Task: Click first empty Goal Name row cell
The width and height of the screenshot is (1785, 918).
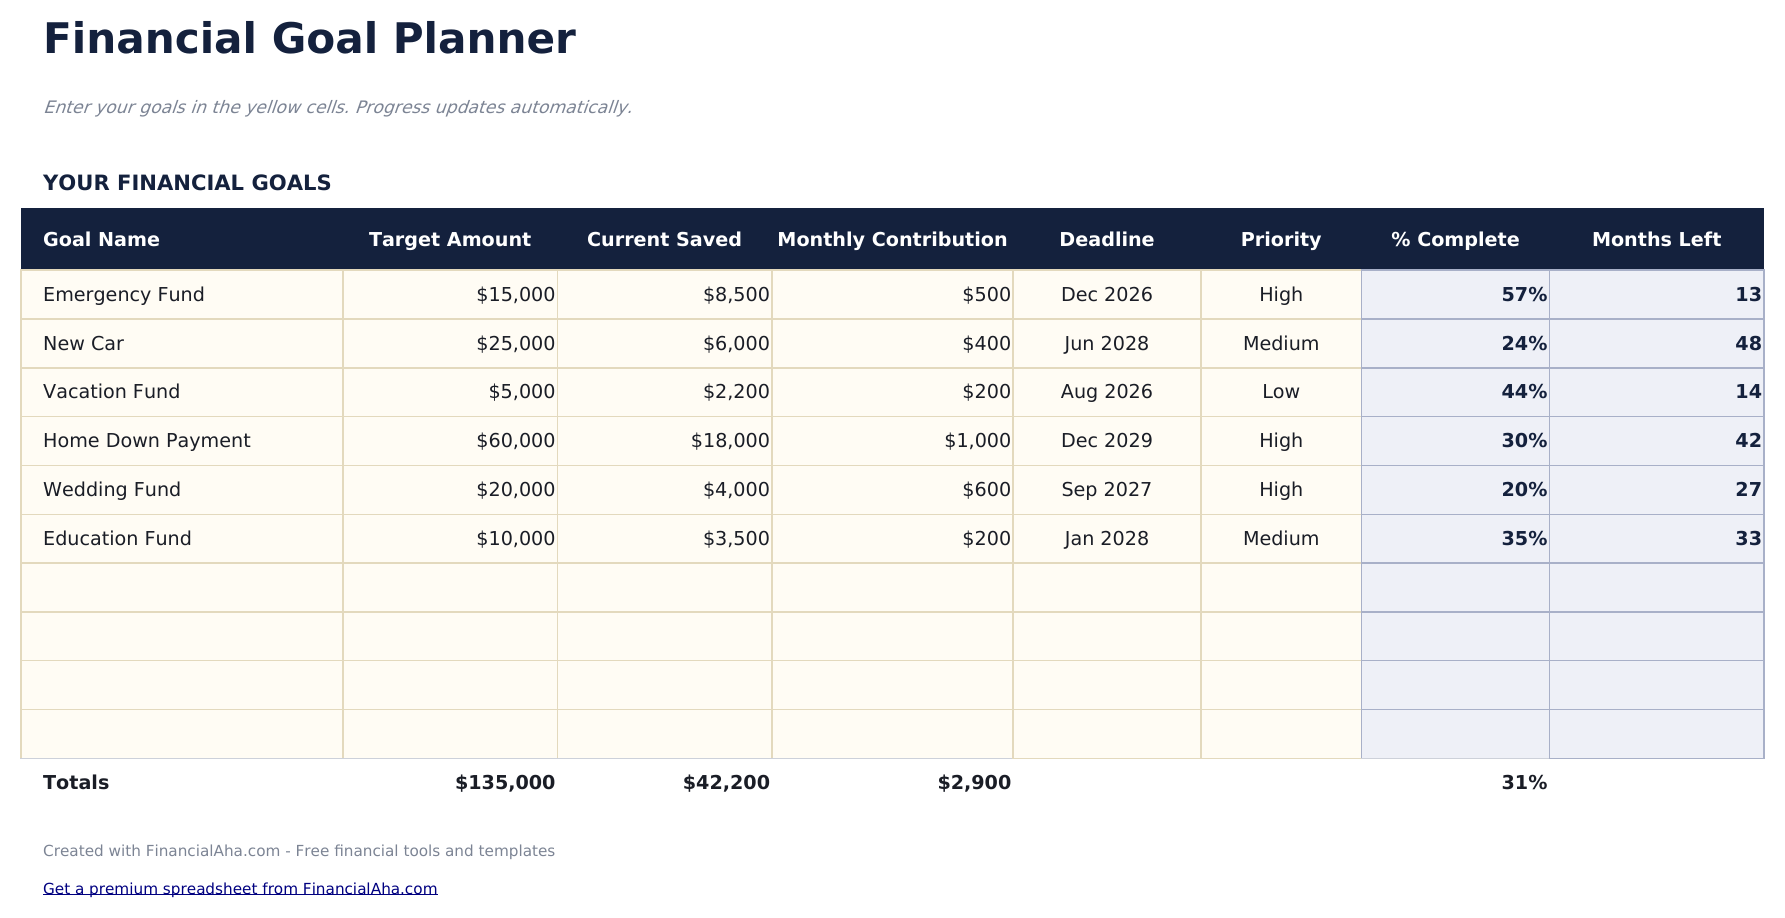Action: click(182, 588)
